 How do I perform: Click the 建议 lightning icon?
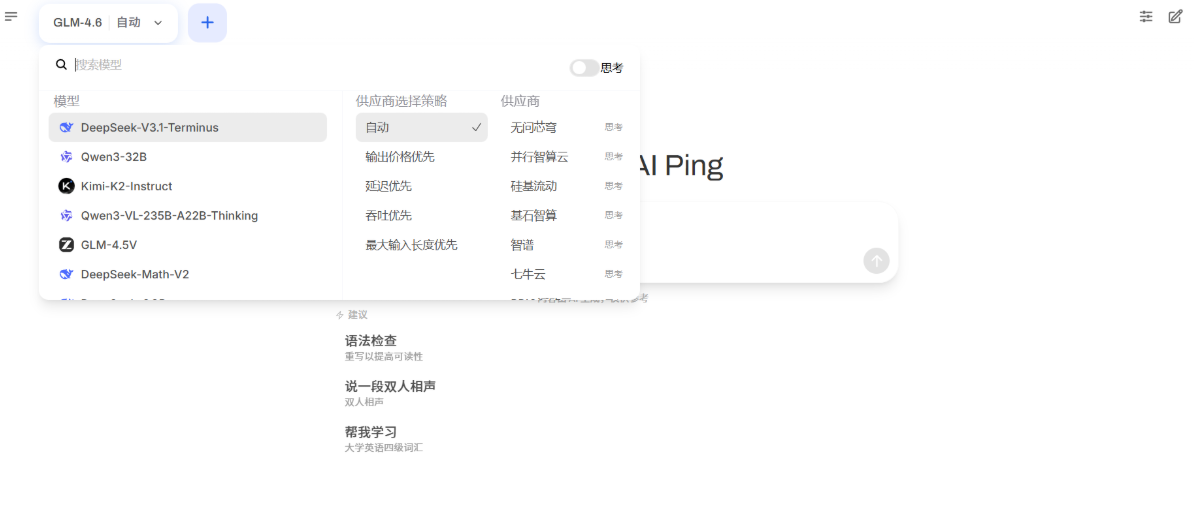340,315
